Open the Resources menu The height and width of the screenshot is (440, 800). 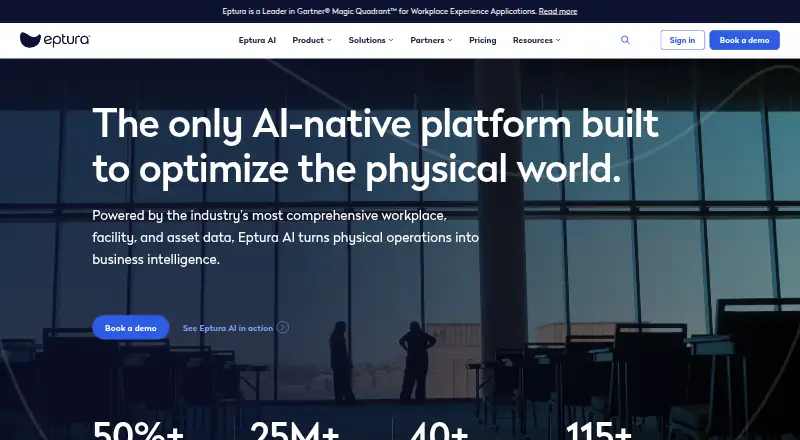[x=533, y=40]
